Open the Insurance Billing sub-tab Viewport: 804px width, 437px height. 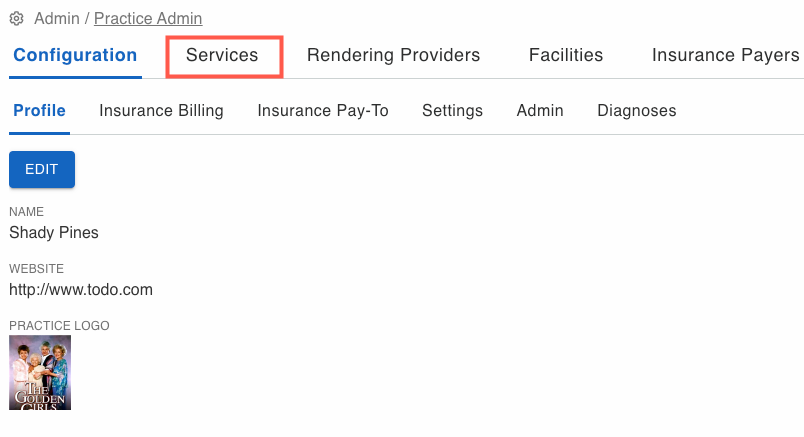pos(161,110)
